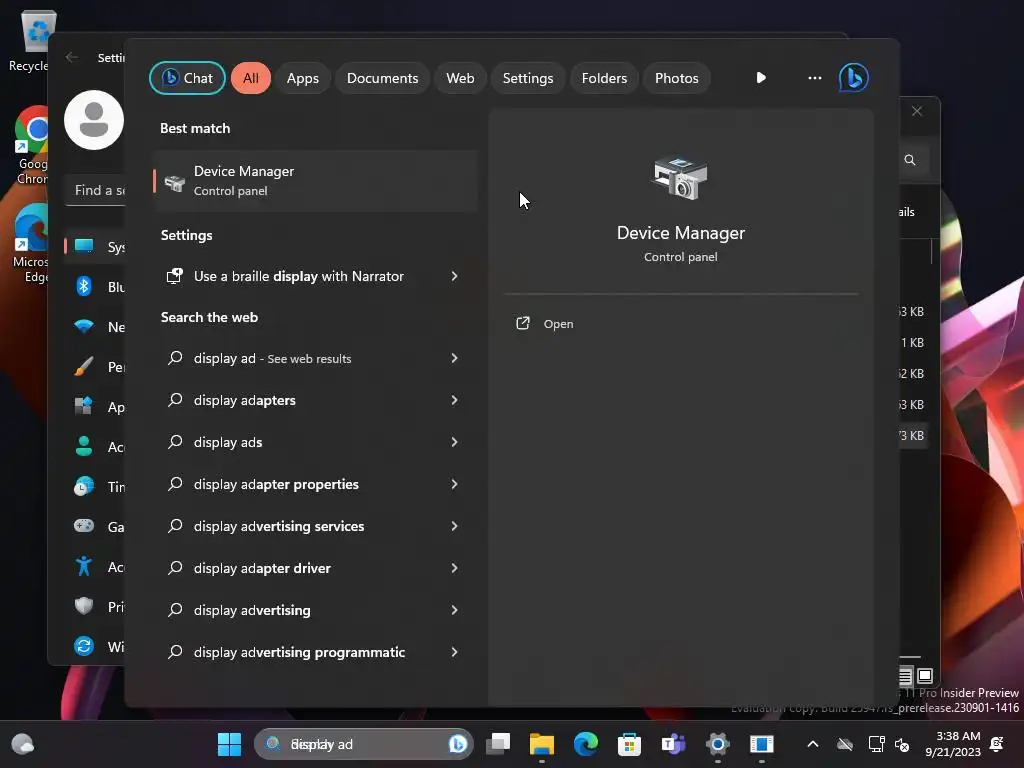
Task: Filter search results by Folders
Action: tap(604, 78)
